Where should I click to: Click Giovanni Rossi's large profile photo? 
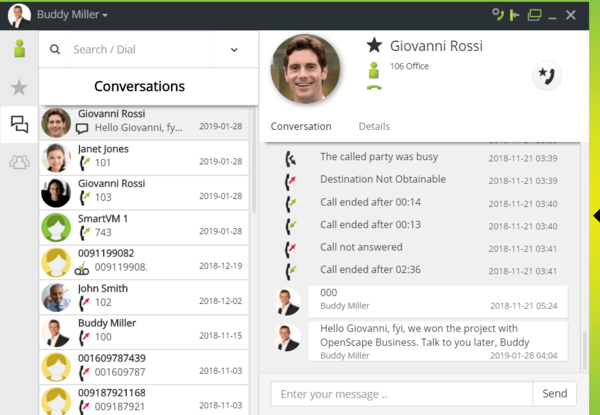coord(305,70)
